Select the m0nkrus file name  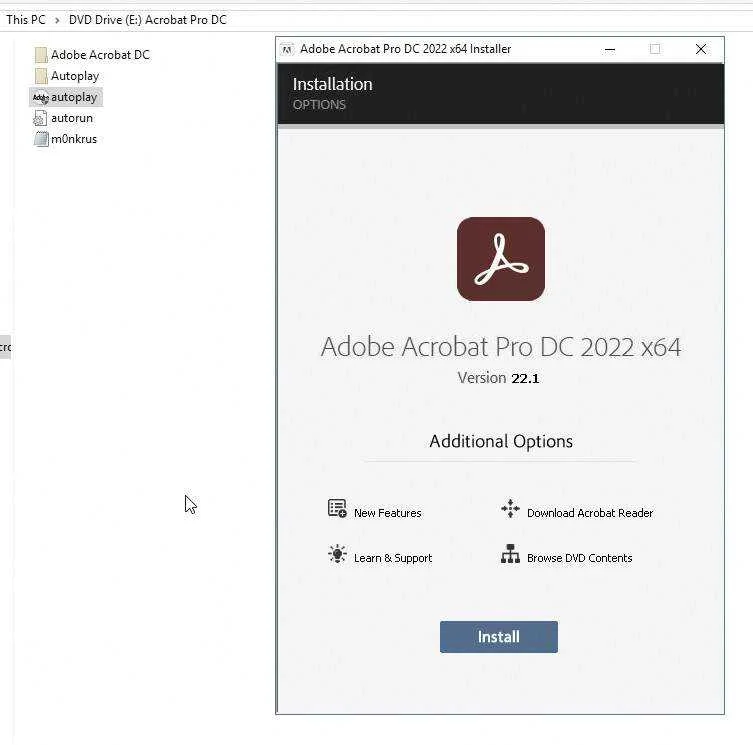click(x=74, y=139)
